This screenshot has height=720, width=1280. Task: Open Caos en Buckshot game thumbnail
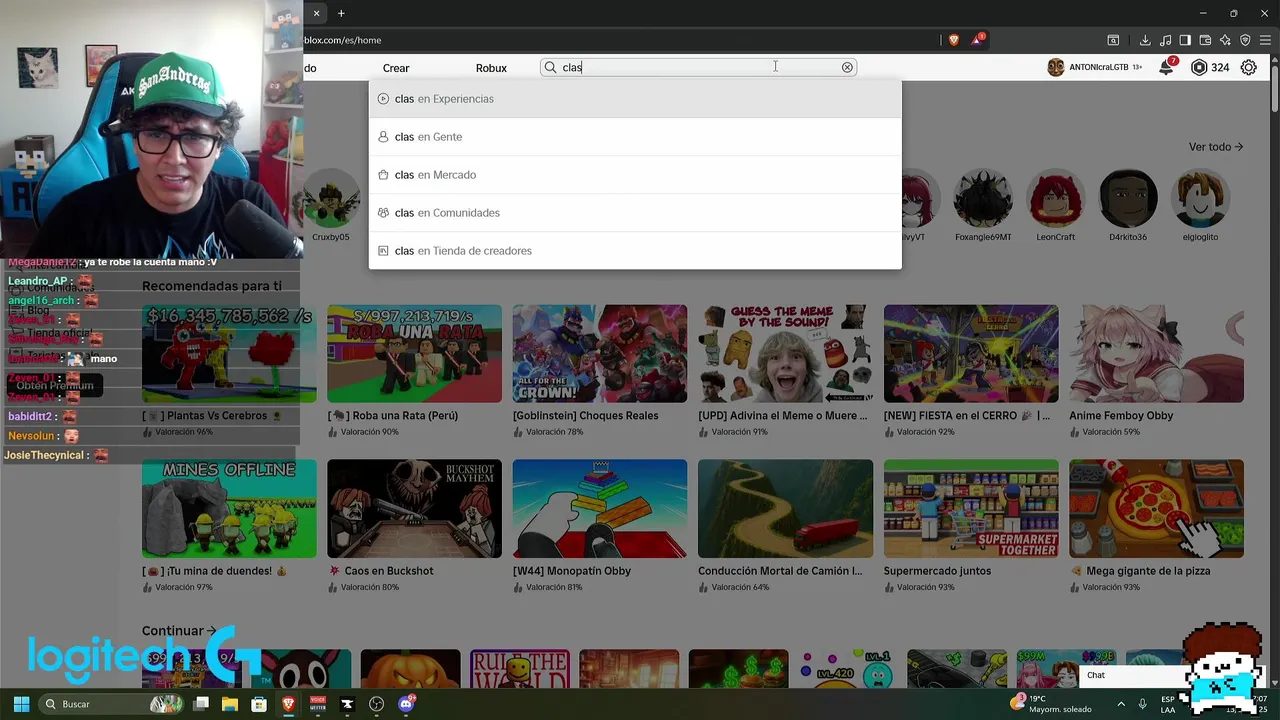pos(414,509)
